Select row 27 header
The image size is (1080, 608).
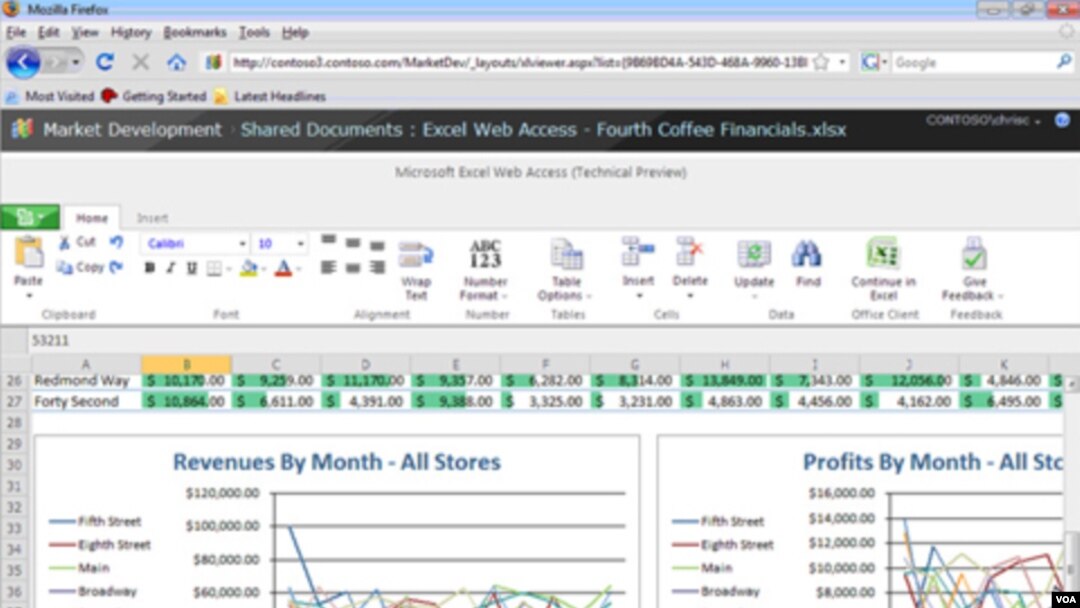(14, 401)
